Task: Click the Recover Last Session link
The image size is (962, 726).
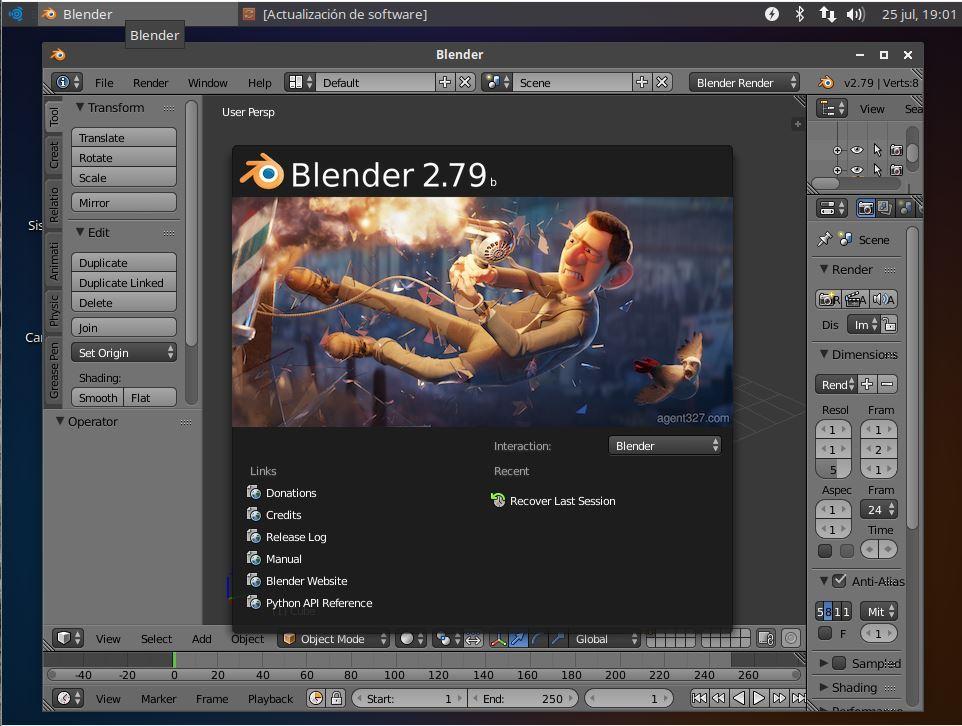Action: click(562, 501)
